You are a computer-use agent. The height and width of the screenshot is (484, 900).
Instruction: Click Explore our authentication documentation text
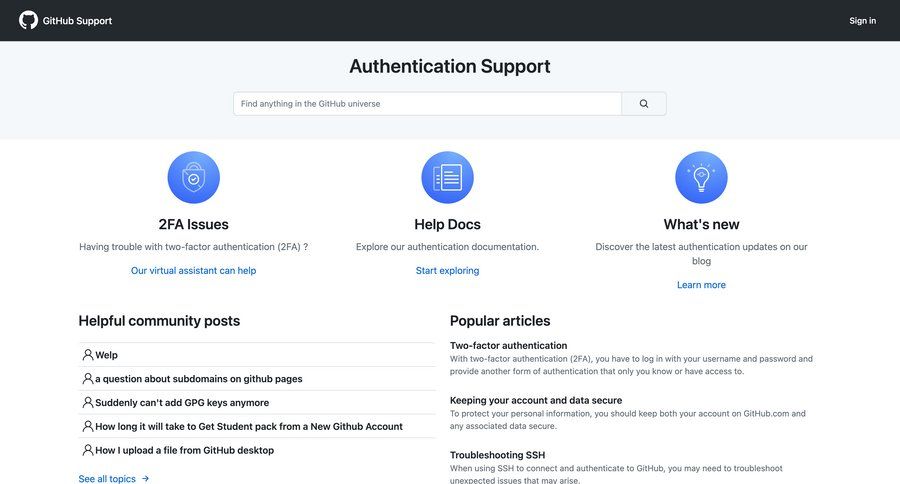[x=447, y=247]
